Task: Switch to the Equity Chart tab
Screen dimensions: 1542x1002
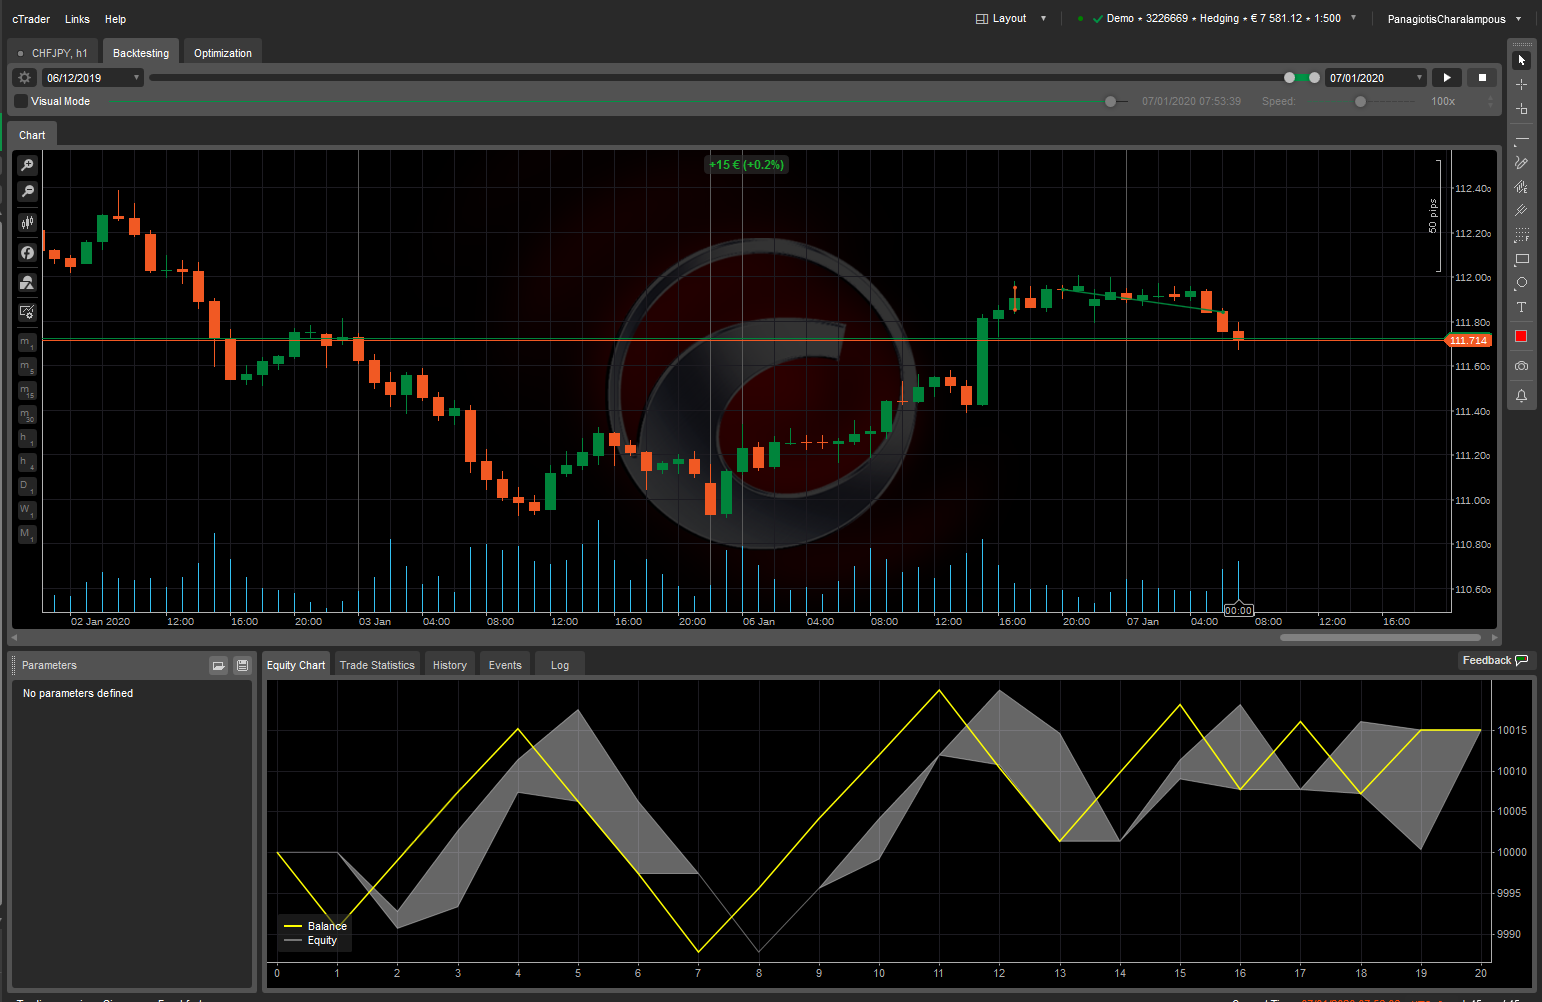Action: click(x=296, y=665)
